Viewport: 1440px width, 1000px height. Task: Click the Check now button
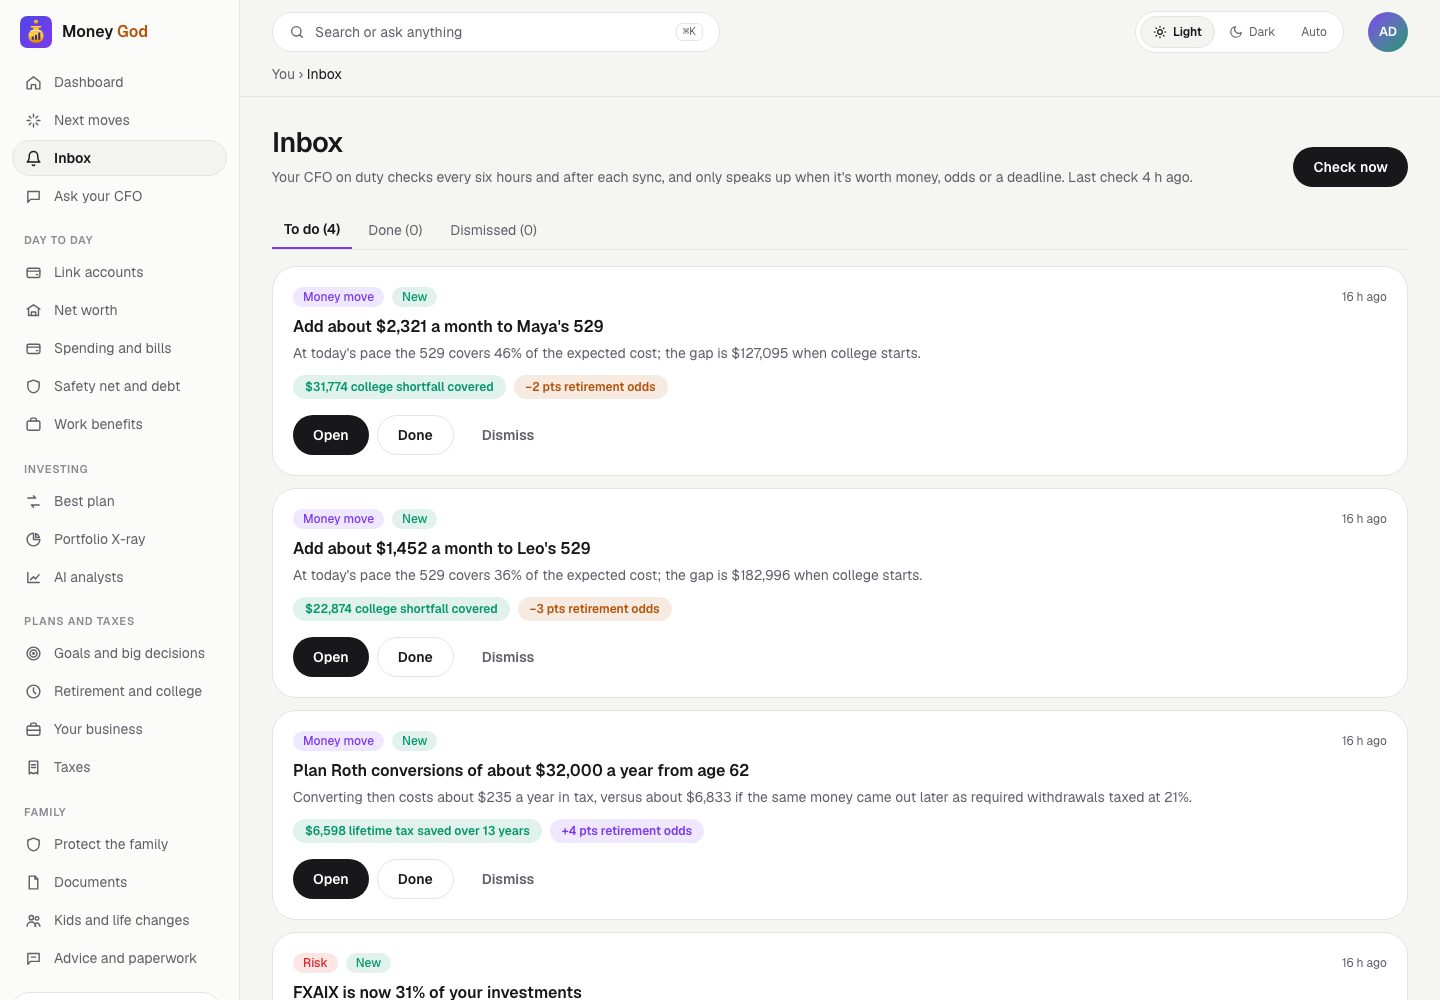tap(1350, 167)
